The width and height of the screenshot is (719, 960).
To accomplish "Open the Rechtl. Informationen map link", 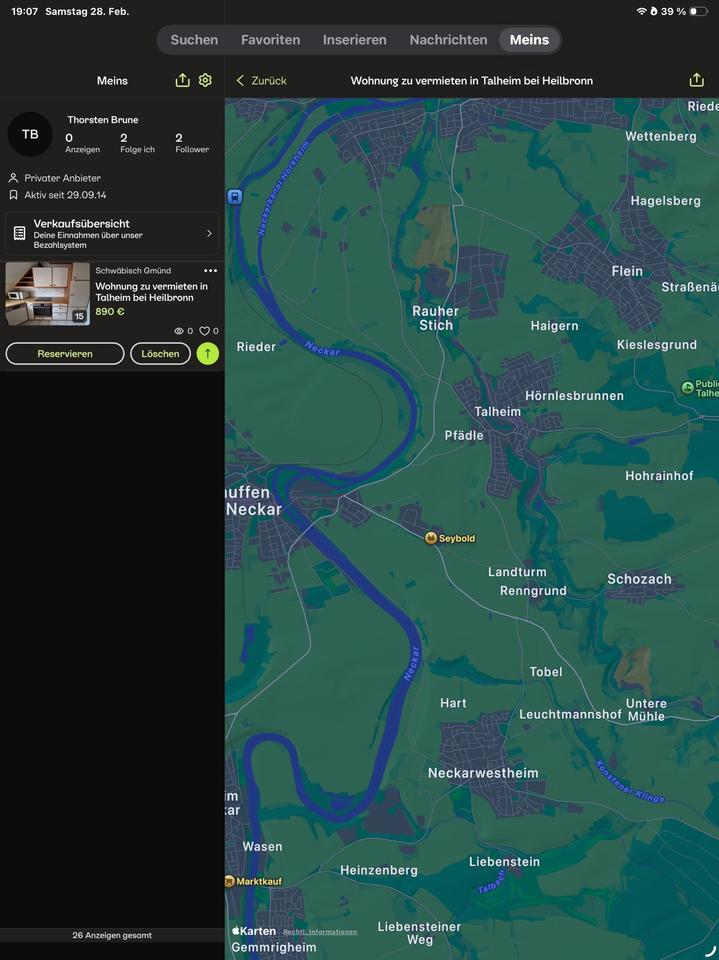I will pyautogui.click(x=320, y=932).
